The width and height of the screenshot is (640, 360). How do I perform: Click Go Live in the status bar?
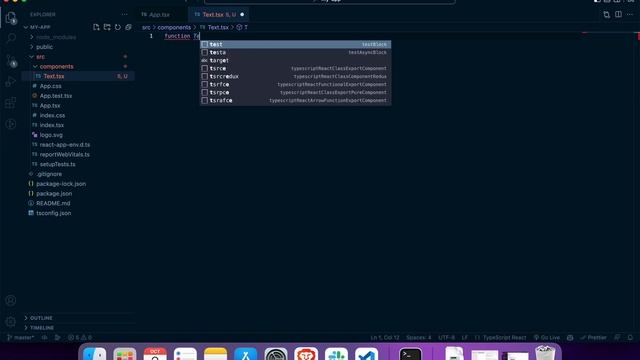(x=547, y=338)
